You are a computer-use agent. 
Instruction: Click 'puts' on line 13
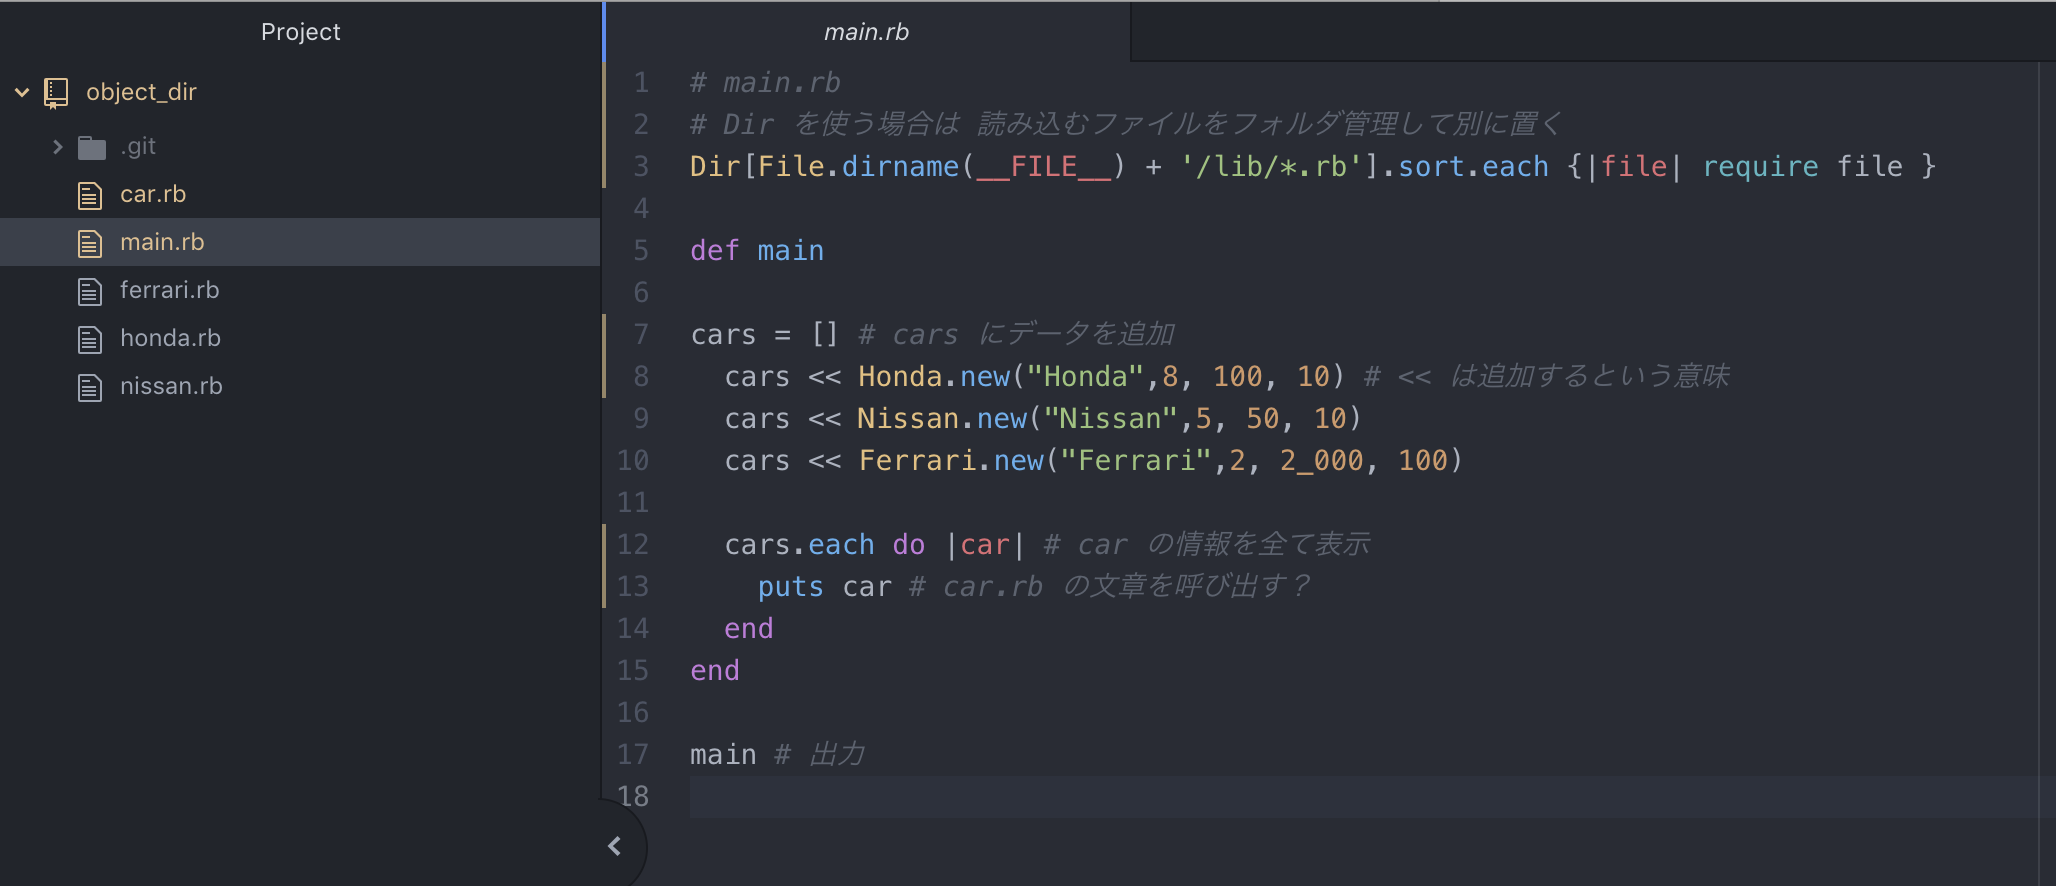tap(790, 586)
